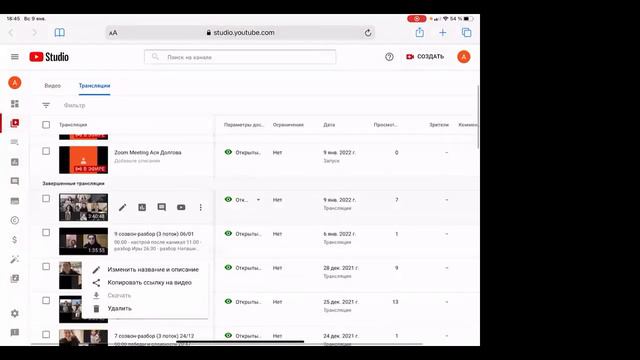Viewport: 640px width, 360px height.
Task: Check the 7 созвон-разбор row checkbox
Action: 46,334
